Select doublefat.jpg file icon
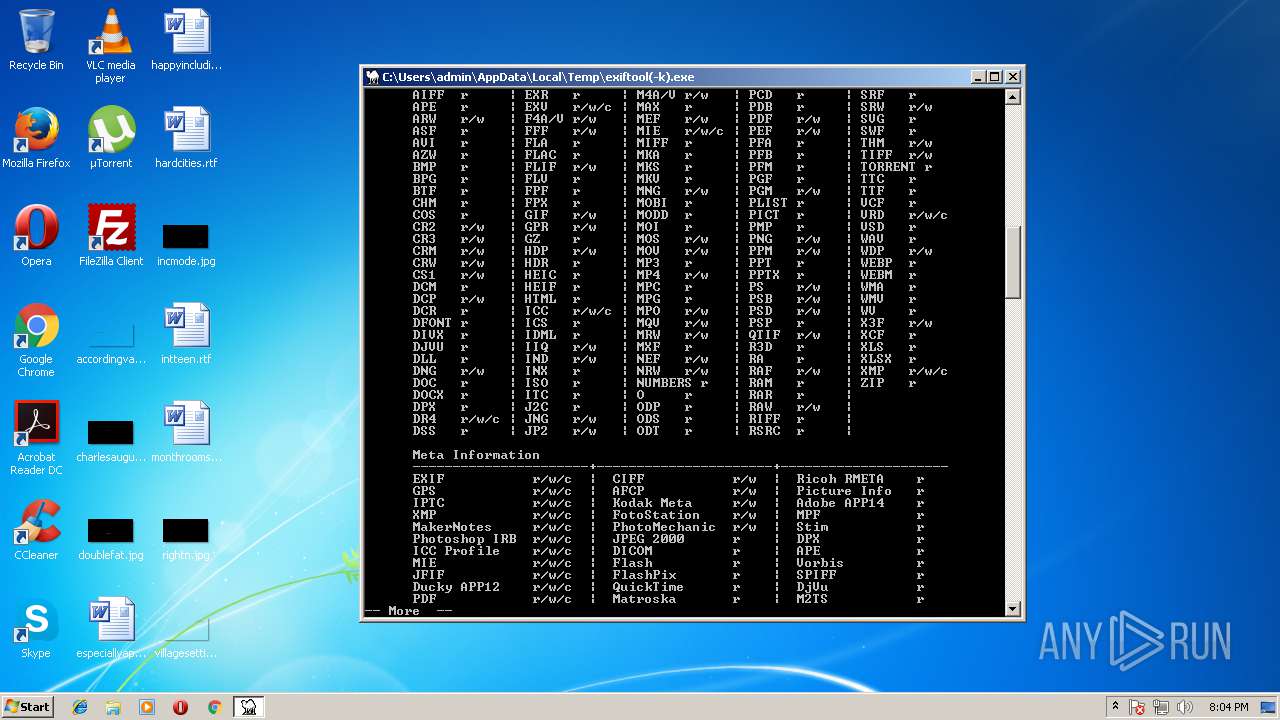This screenshot has width=1280, height=720. 110,538
